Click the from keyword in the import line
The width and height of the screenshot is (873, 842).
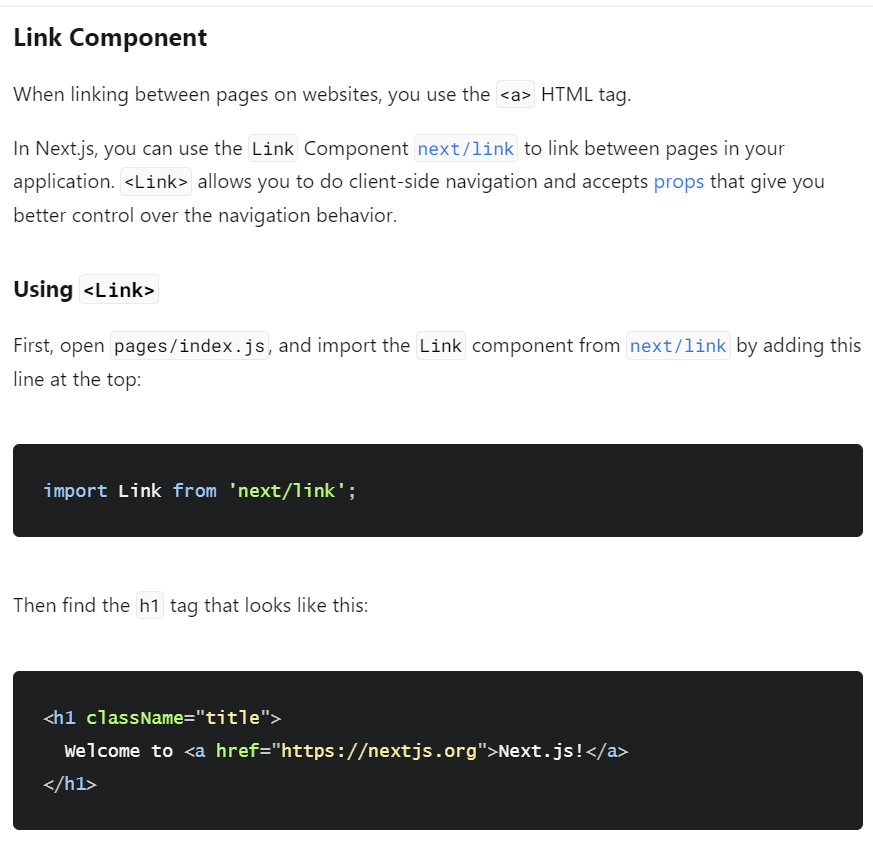194,491
